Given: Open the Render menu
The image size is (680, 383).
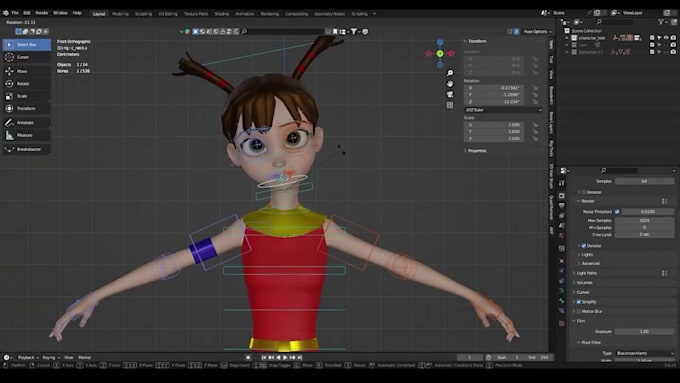Looking at the screenshot, I should 42,13.
